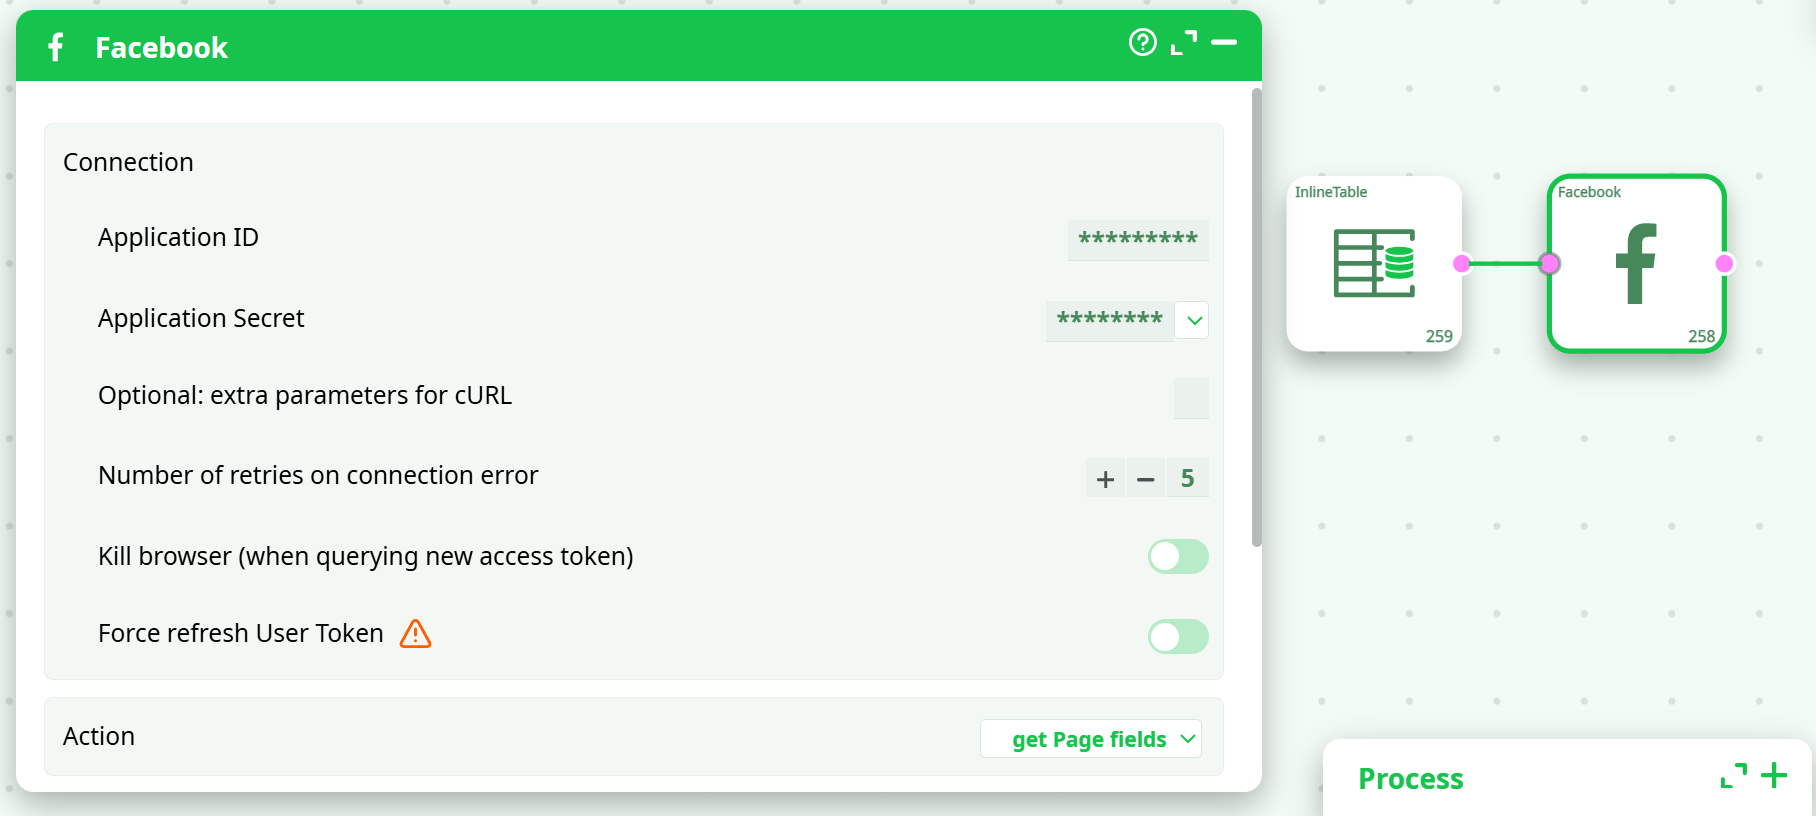Increase number of retries with plus button

(x=1105, y=479)
